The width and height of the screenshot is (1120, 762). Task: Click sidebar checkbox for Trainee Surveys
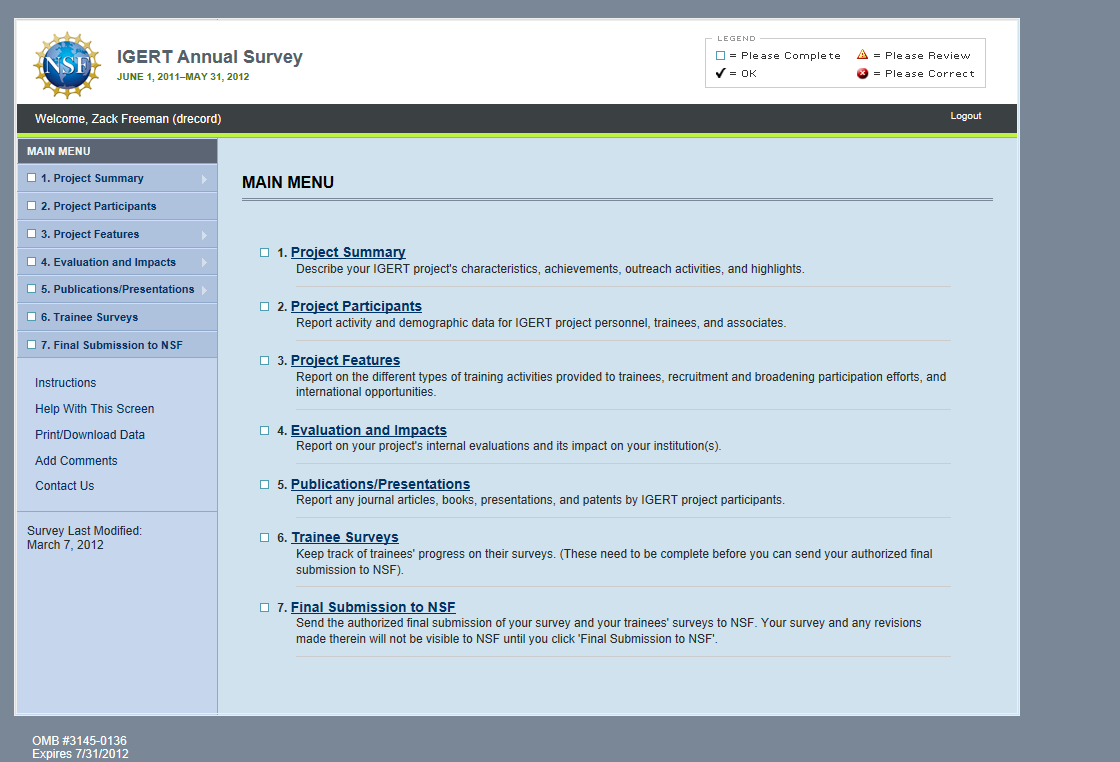(x=32, y=317)
